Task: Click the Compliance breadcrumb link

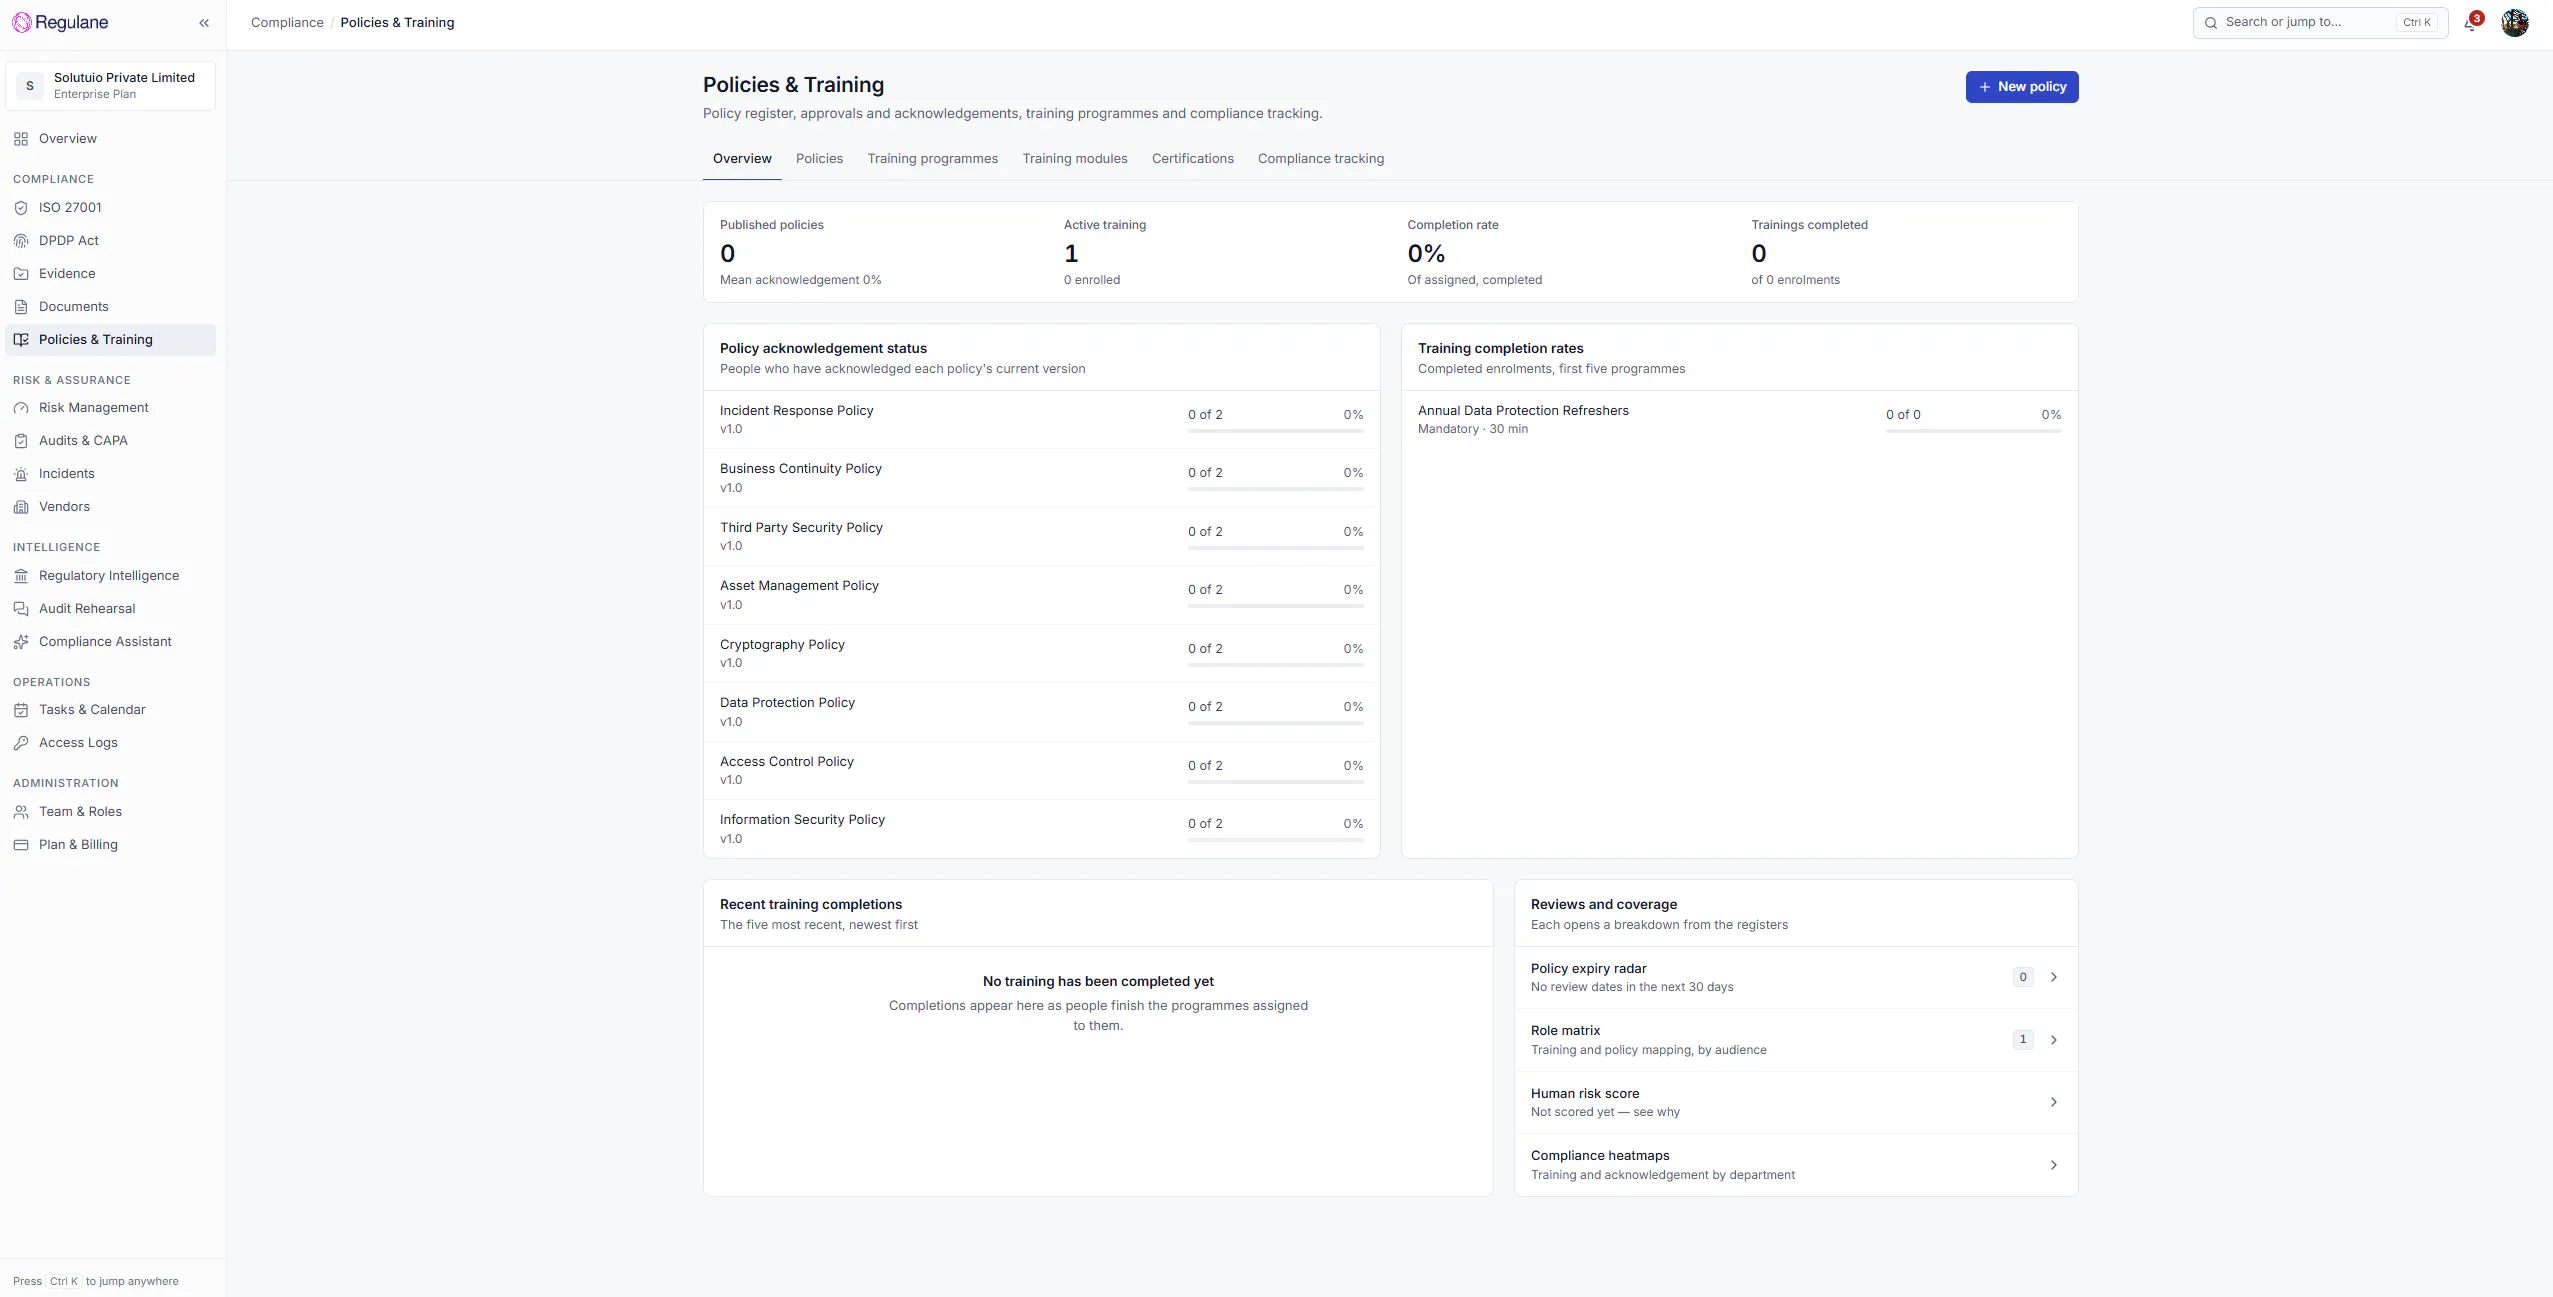Action: tap(287, 23)
